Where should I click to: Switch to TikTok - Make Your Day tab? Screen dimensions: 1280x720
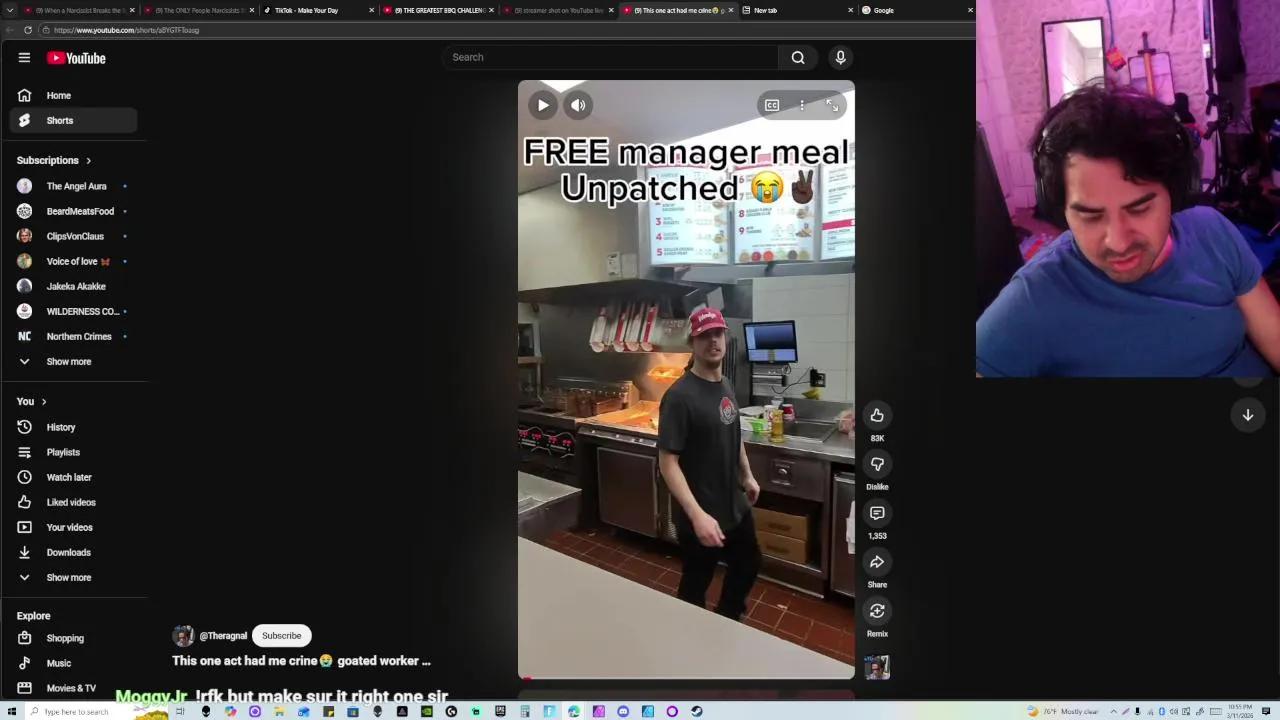pyautogui.click(x=317, y=10)
